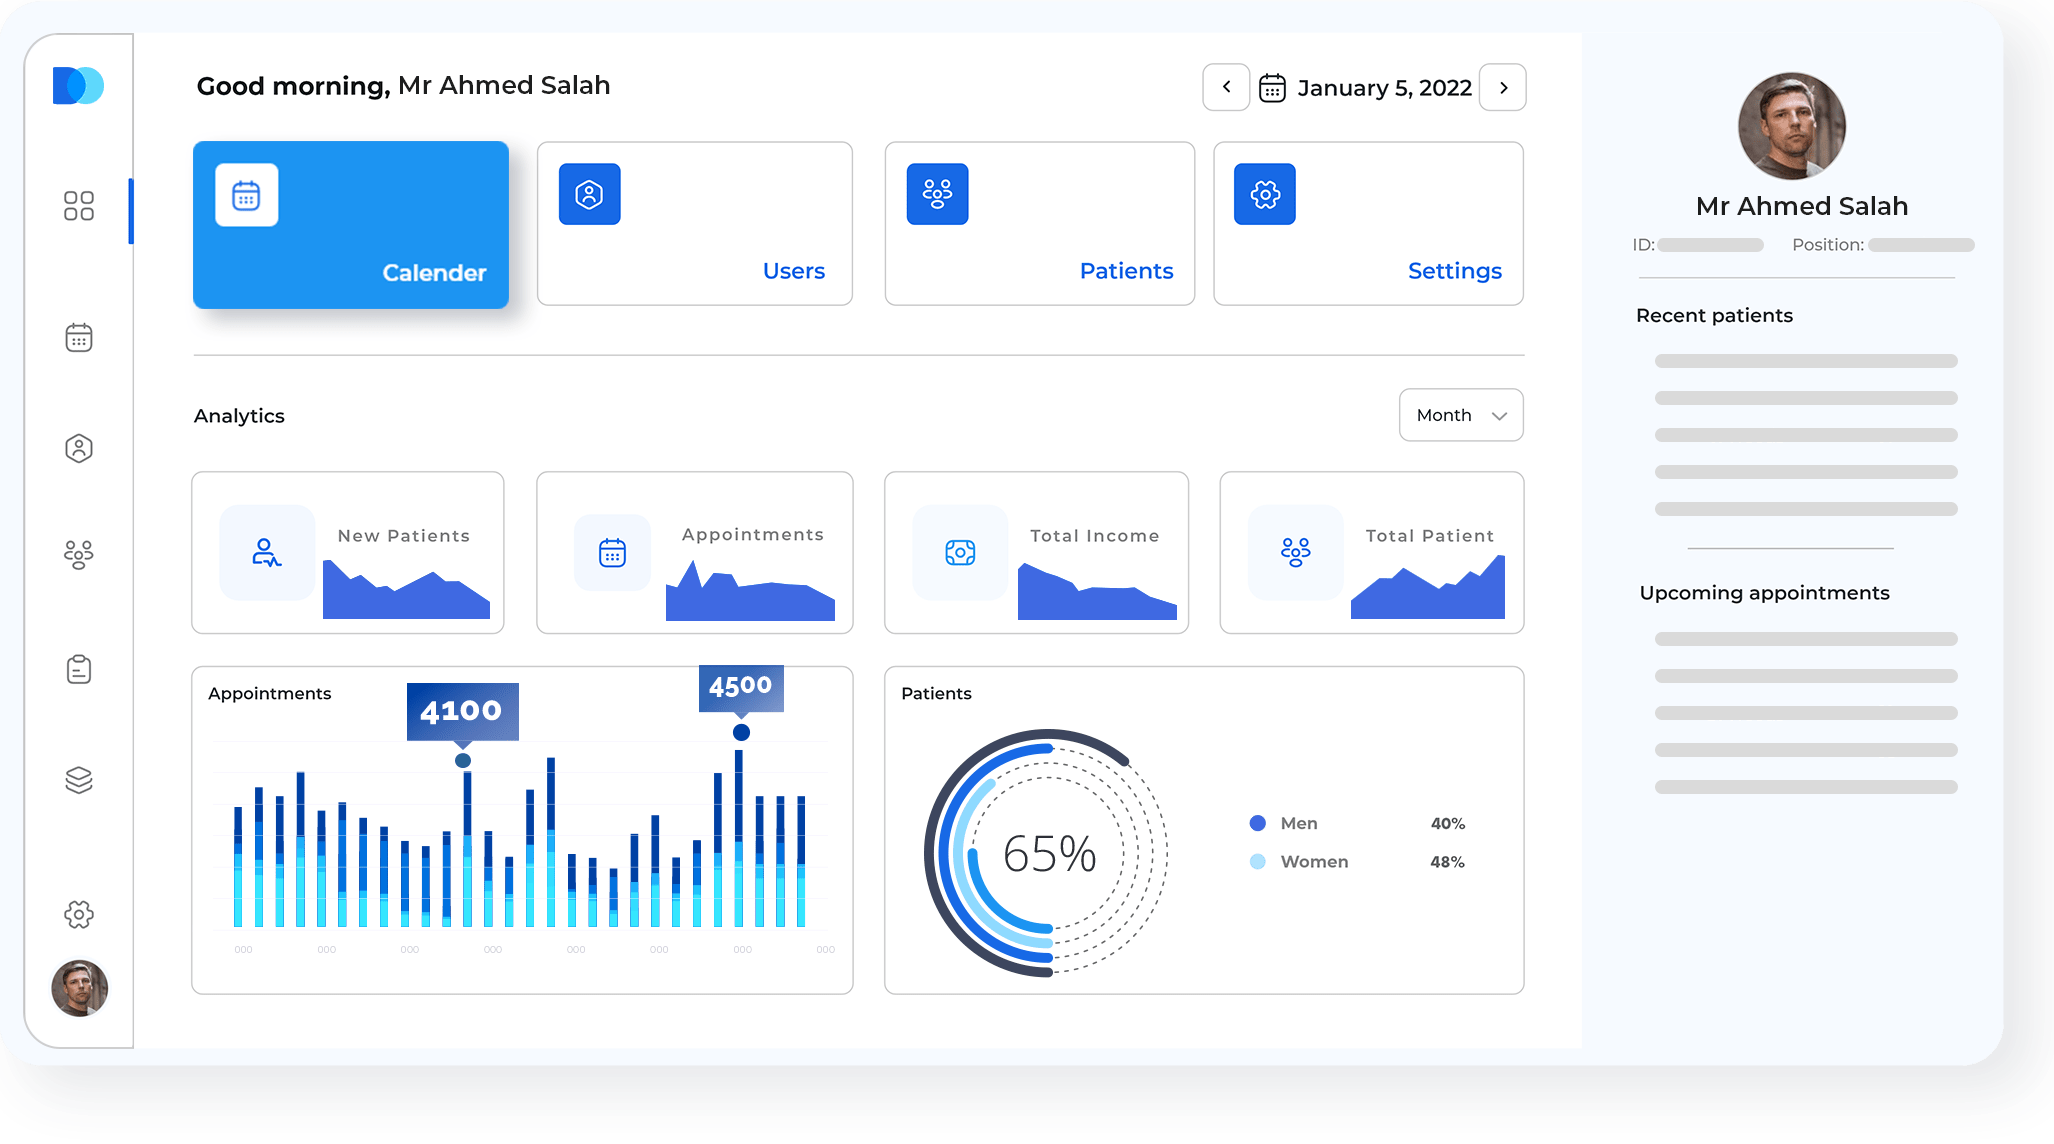Open the user profile icon in sidebar
The image size is (2054, 1144).
tap(79, 449)
